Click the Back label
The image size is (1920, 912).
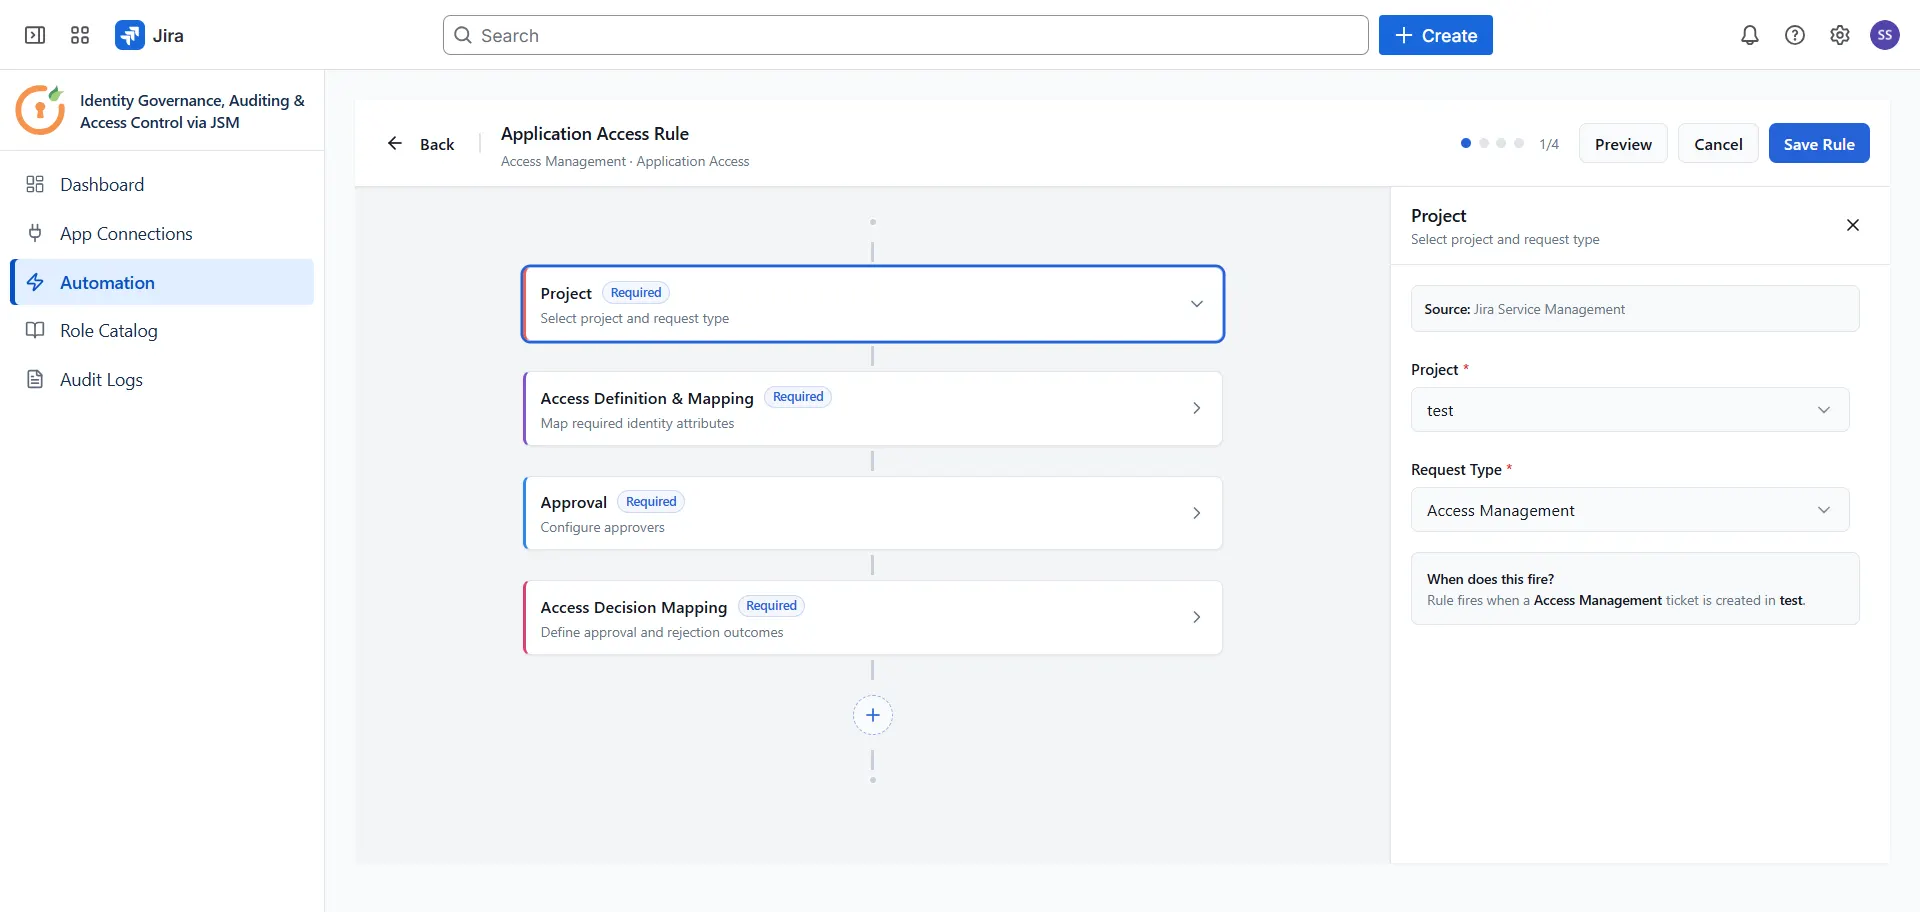point(437,144)
